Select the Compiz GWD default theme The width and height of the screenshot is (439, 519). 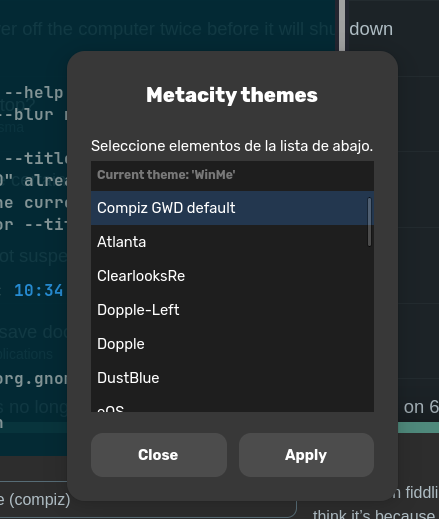click(x=232, y=208)
